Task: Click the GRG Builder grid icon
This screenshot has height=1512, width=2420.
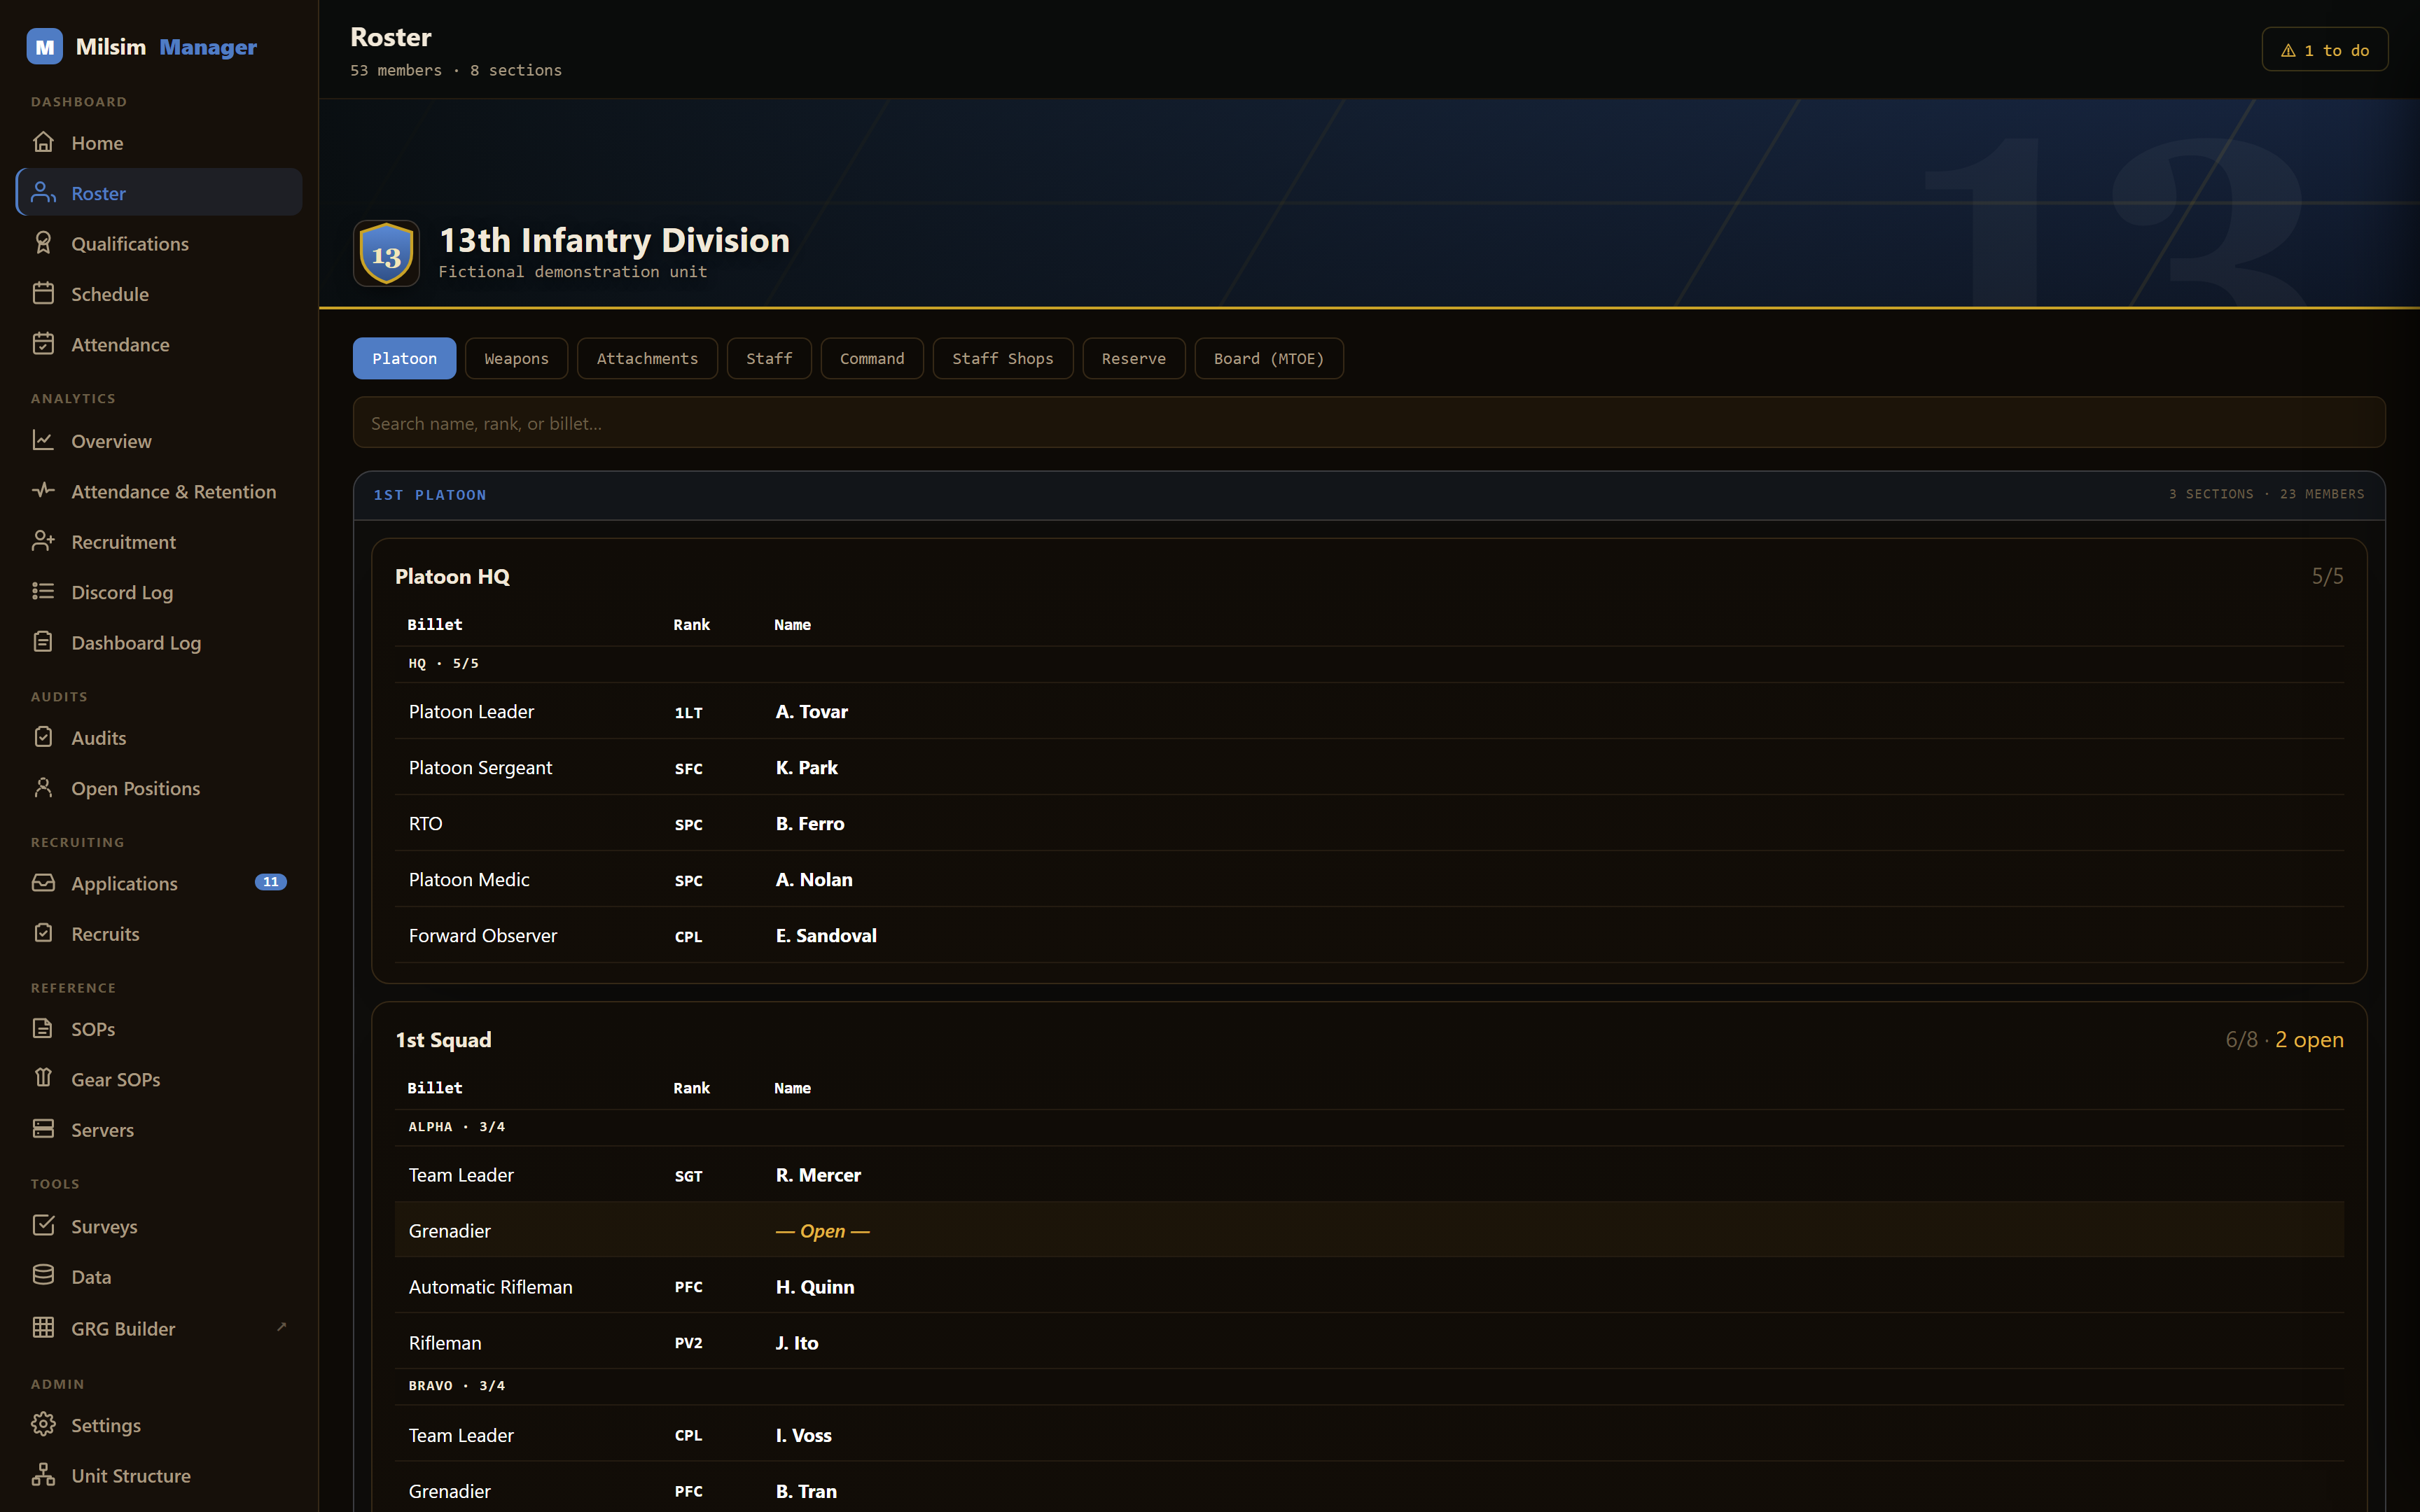Action: pos(43,1328)
